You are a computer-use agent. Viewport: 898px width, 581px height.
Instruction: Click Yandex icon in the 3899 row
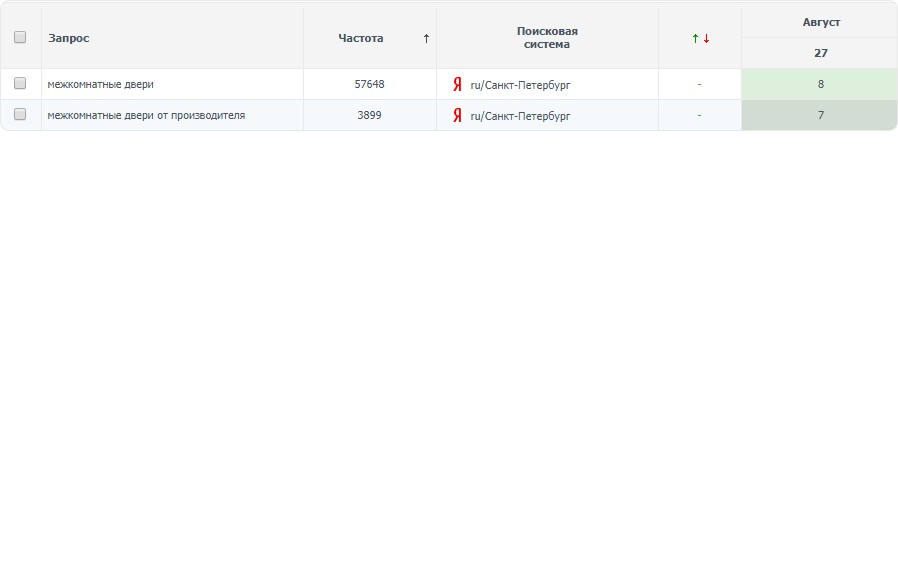(457, 115)
